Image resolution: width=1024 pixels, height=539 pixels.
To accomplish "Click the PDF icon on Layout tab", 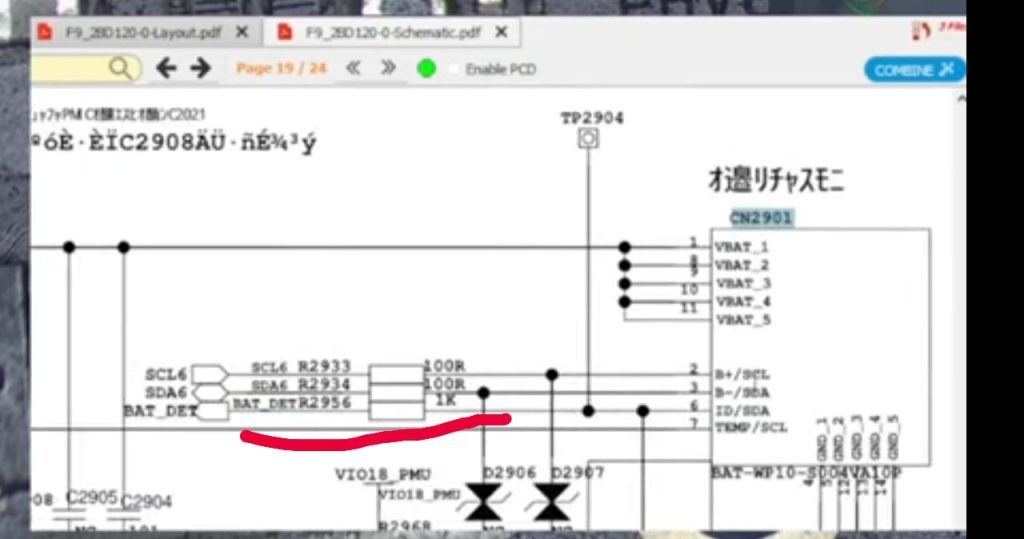I will pyautogui.click(x=44, y=32).
